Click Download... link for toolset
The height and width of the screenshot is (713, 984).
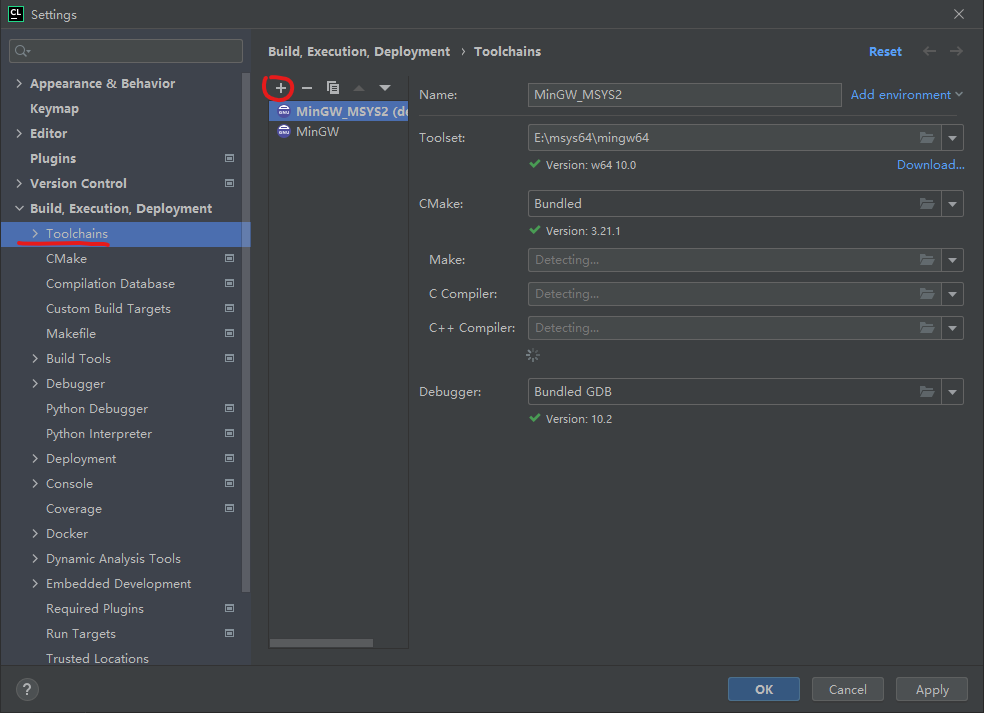pos(931,164)
